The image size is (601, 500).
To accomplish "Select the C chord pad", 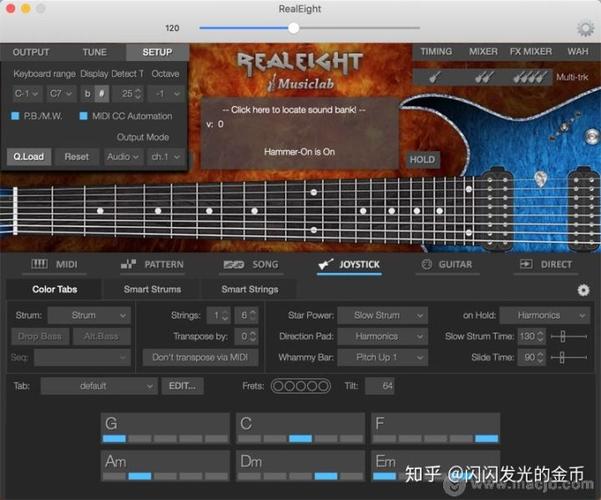I will pos(300,428).
